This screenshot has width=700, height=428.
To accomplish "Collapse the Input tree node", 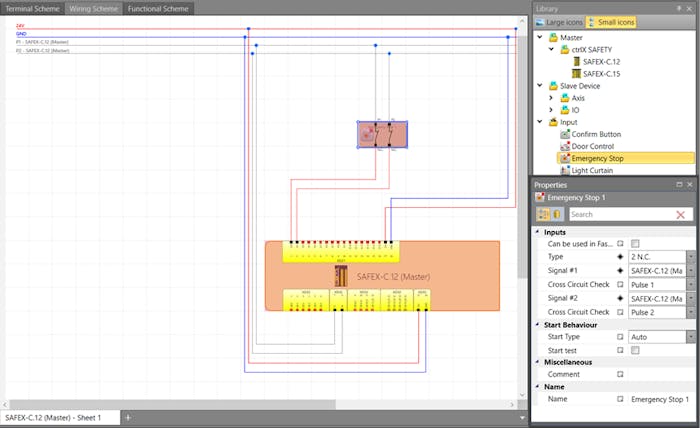I will [x=540, y=121].
